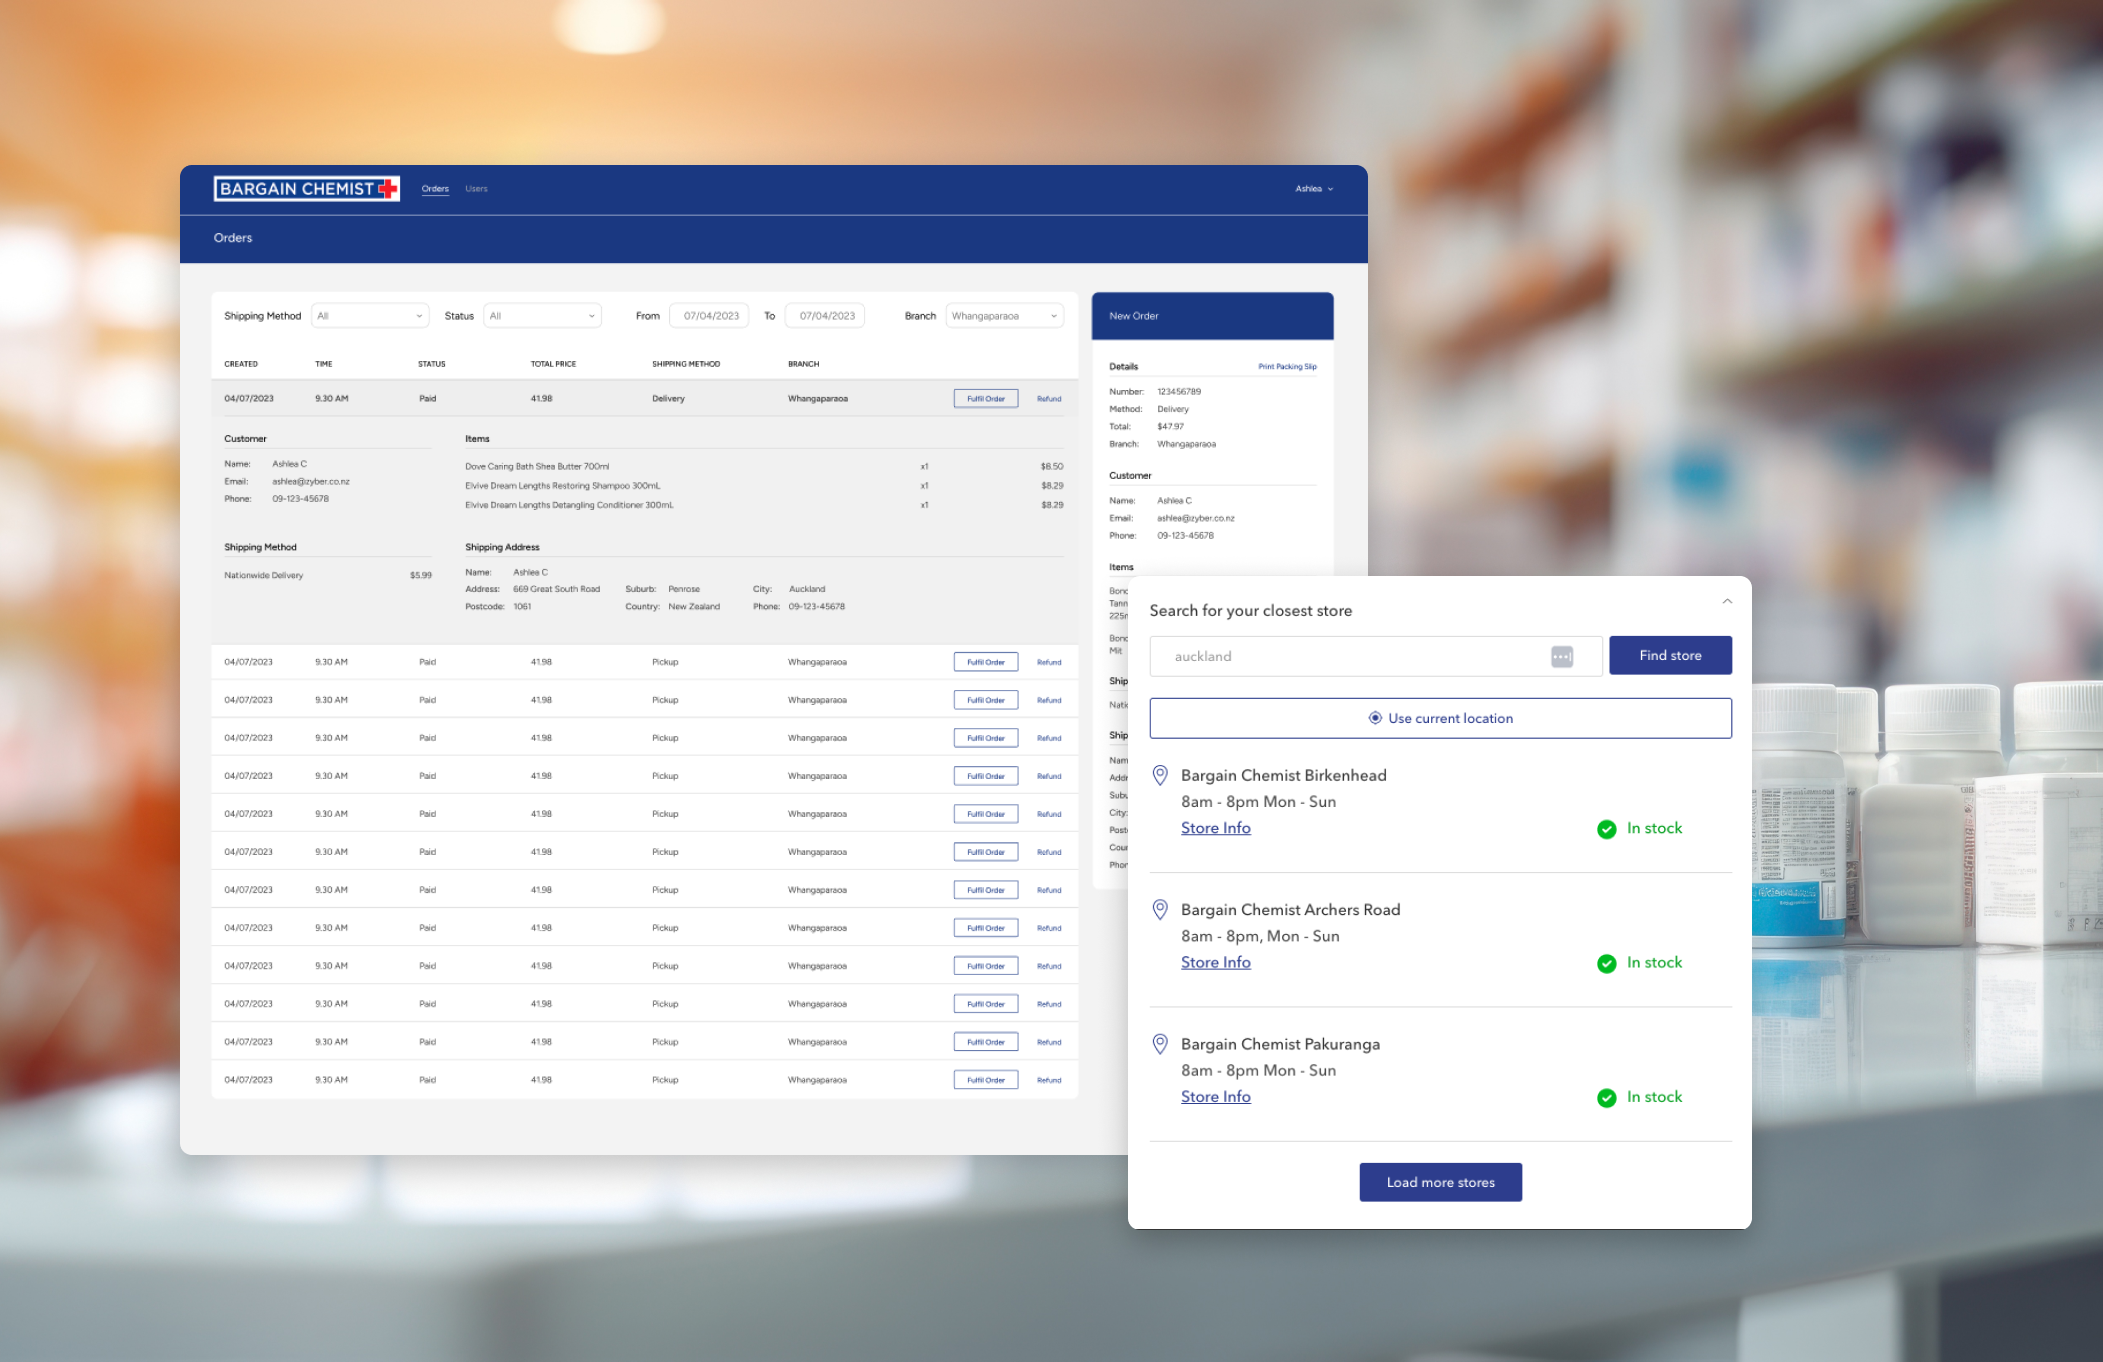Open the Status filter dropdown
The width and height of the screenshot is (2103, 1362).
(542, 316)
